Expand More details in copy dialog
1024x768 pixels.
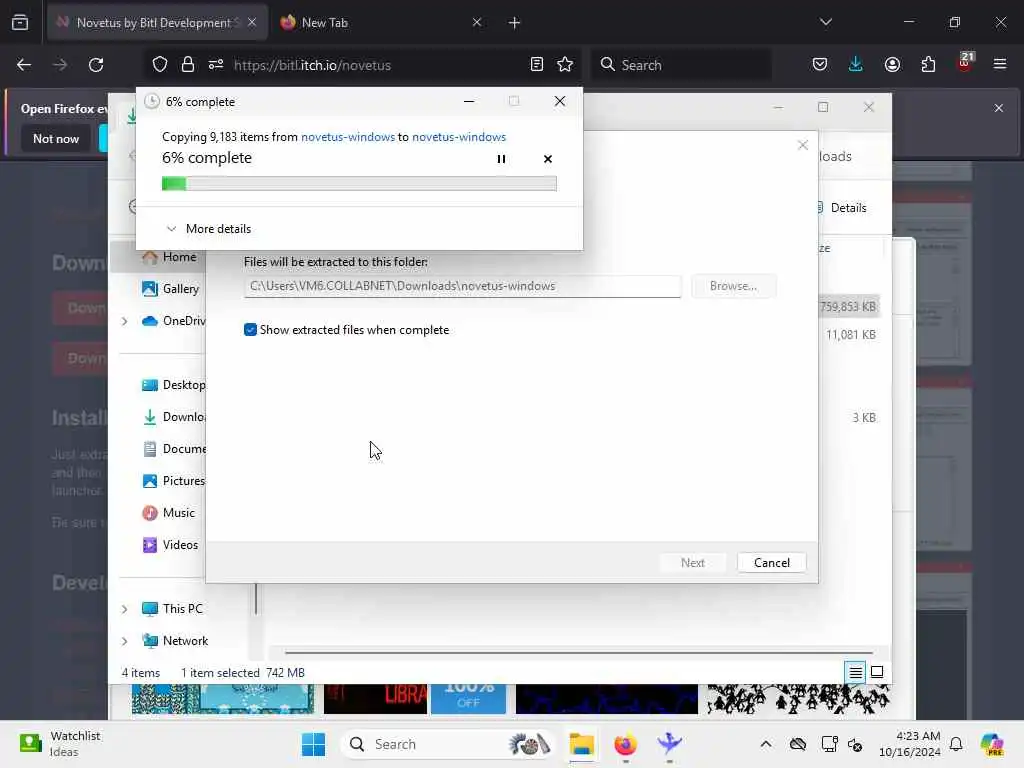[x=209, y=229]
